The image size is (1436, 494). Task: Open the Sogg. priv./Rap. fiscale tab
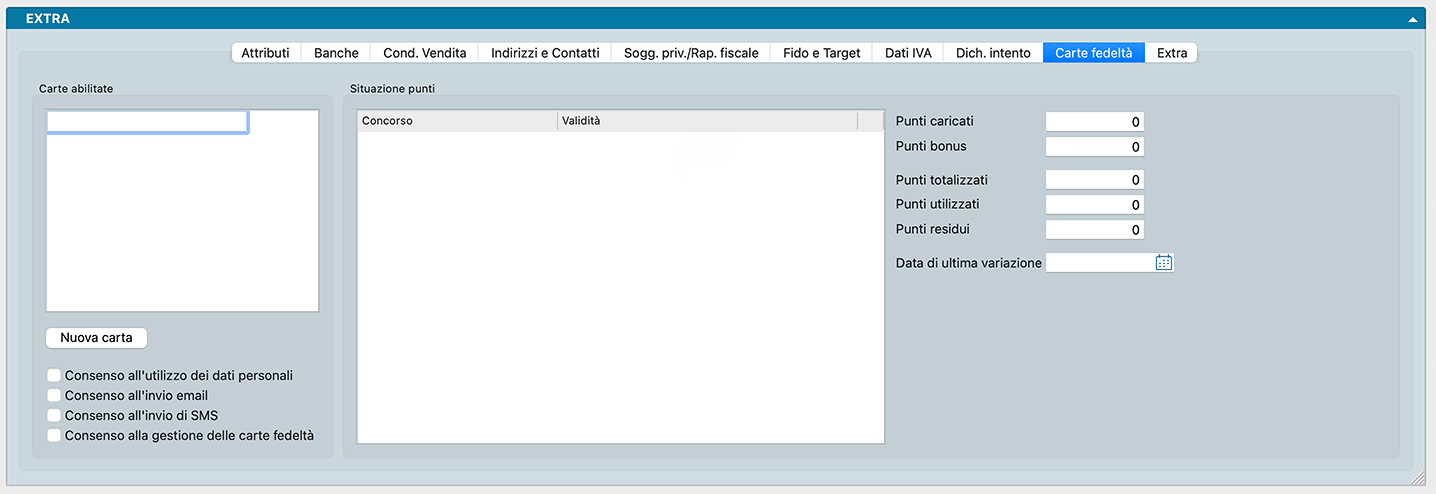(691, 53)
